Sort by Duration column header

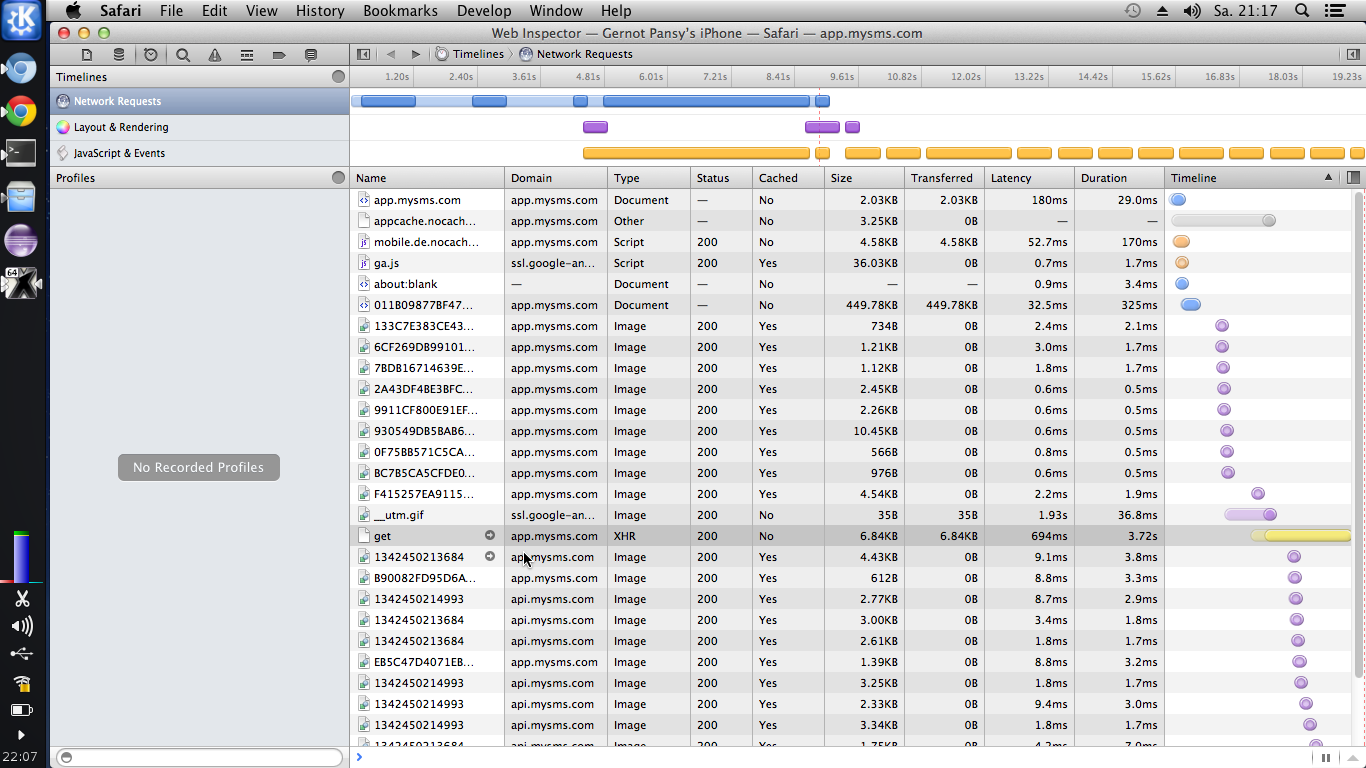[1119, 178]
